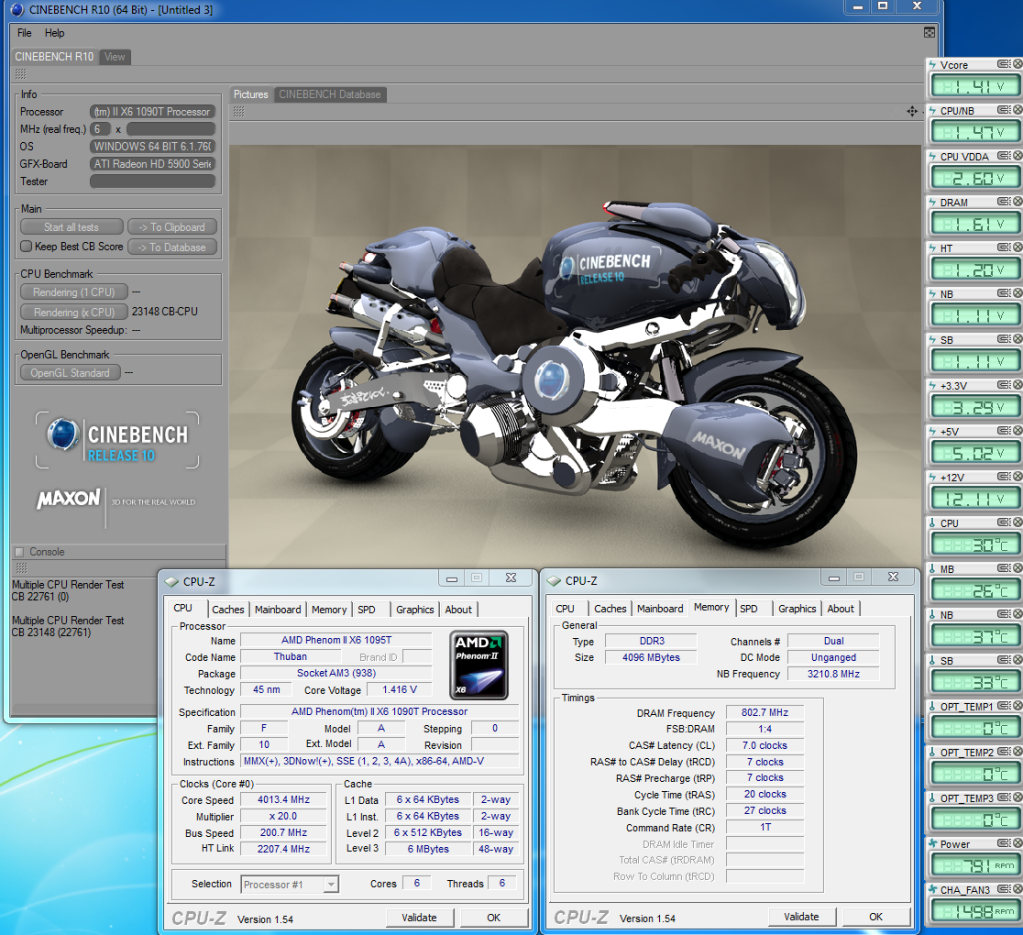Click the name value "AMD Phenom II X6 1095T"
Image resolution: width=1023 pixels, height=935 pixels.
[x=337, y=640]
